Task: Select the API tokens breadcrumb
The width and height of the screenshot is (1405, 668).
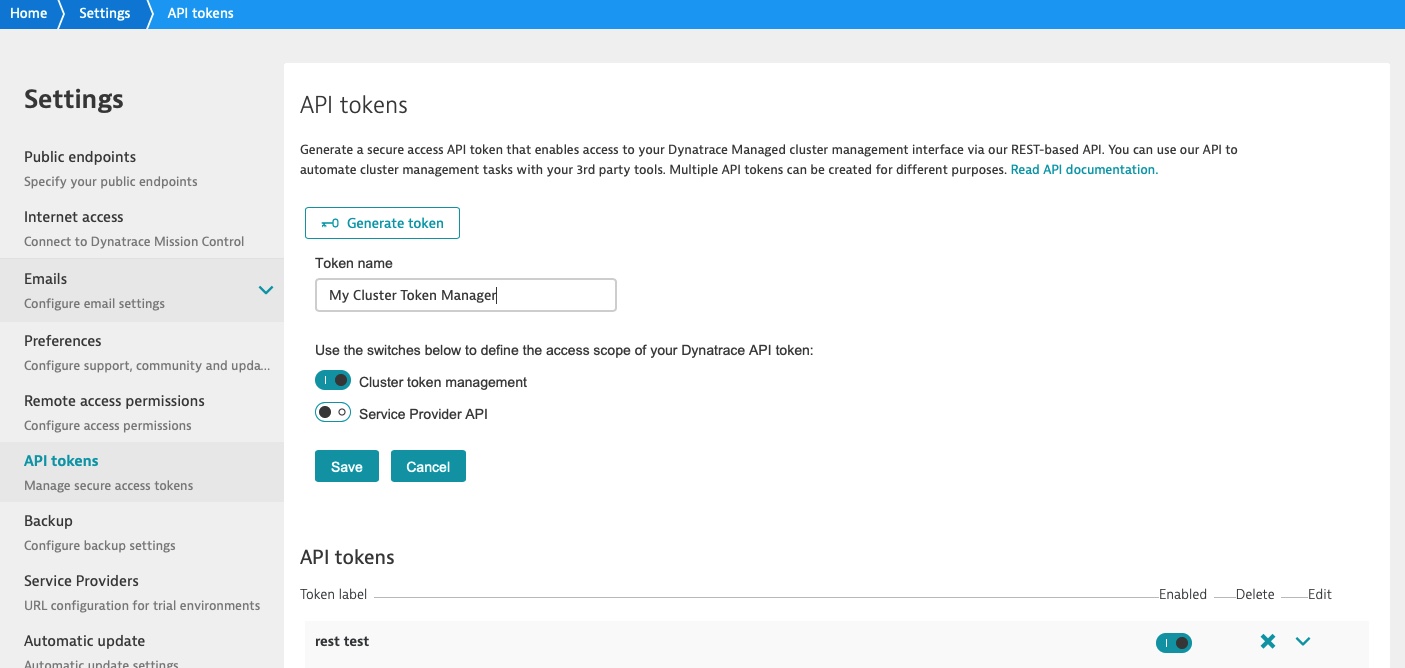Action: 201,13
